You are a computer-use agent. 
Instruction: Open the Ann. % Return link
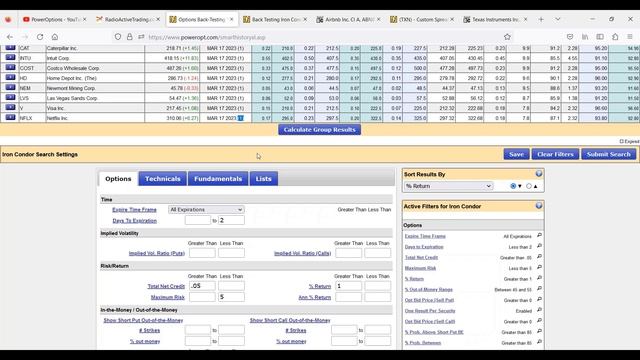click(x=315, y=297)
